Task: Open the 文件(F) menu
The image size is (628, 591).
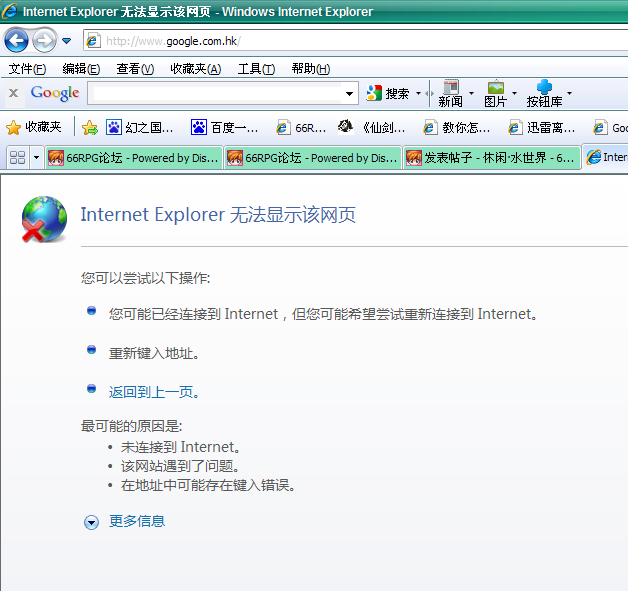Action: [x=28, y=69]
